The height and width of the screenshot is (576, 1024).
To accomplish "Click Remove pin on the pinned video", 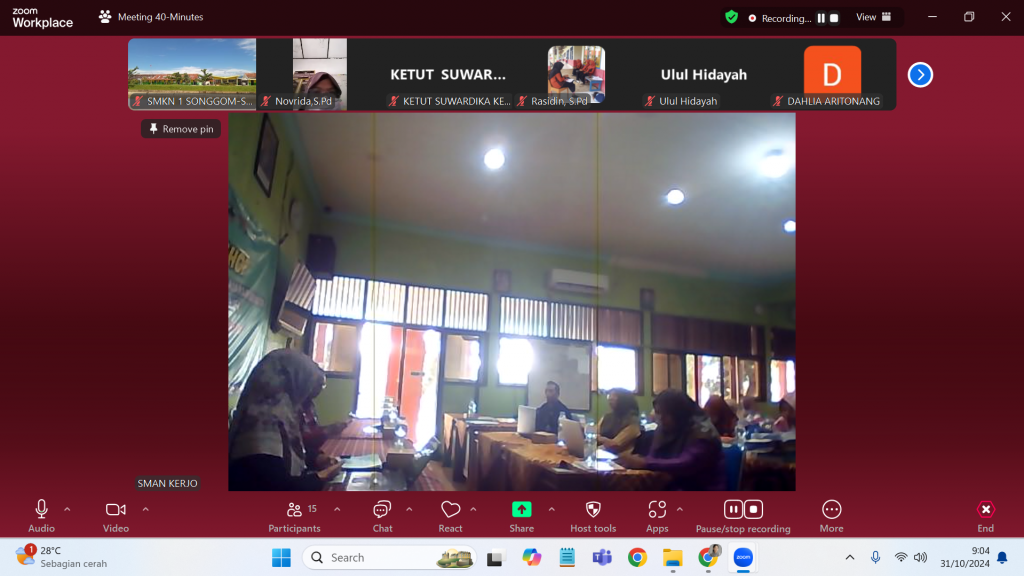I will [x=181, y=129].
